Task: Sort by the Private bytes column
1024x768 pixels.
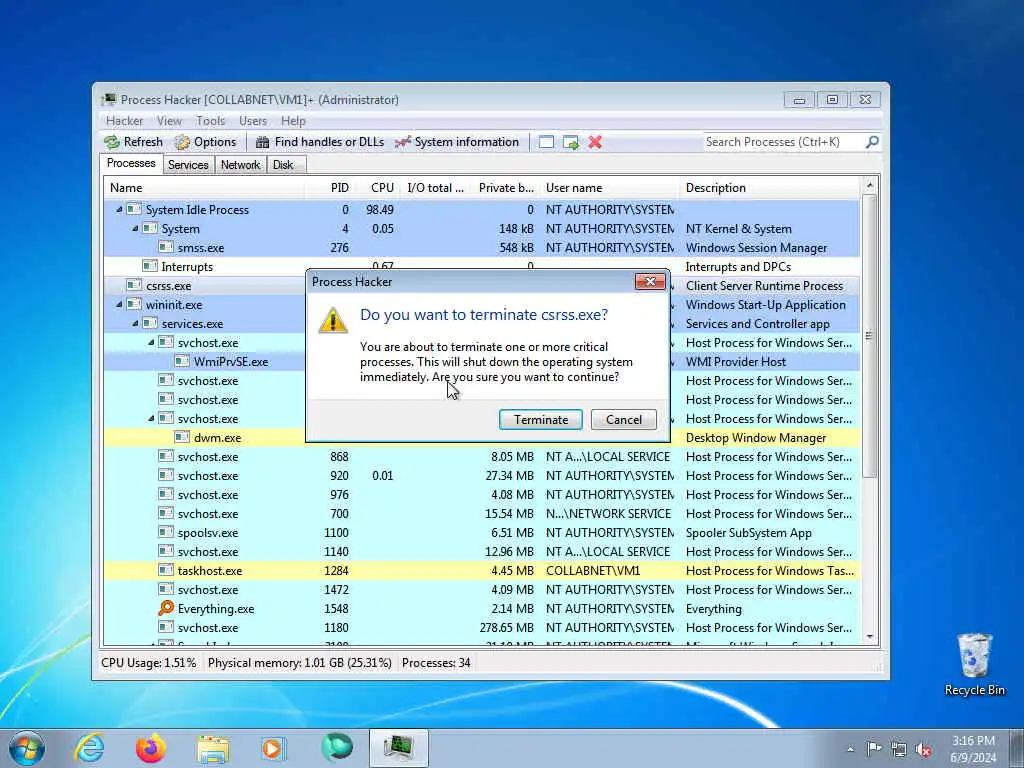Action: [x=504, y=187]
